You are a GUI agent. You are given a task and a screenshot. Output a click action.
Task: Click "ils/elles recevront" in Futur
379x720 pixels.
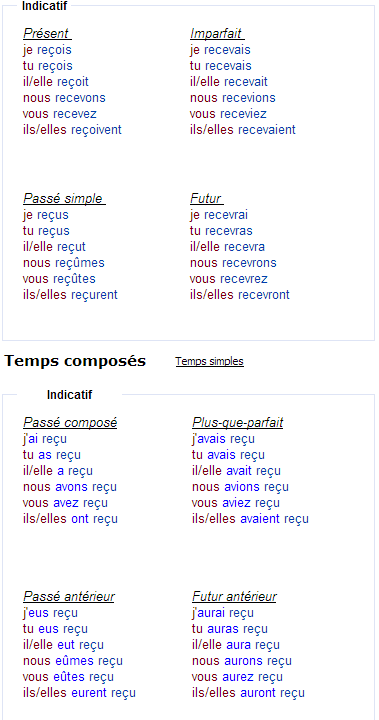tap(240, 294)
